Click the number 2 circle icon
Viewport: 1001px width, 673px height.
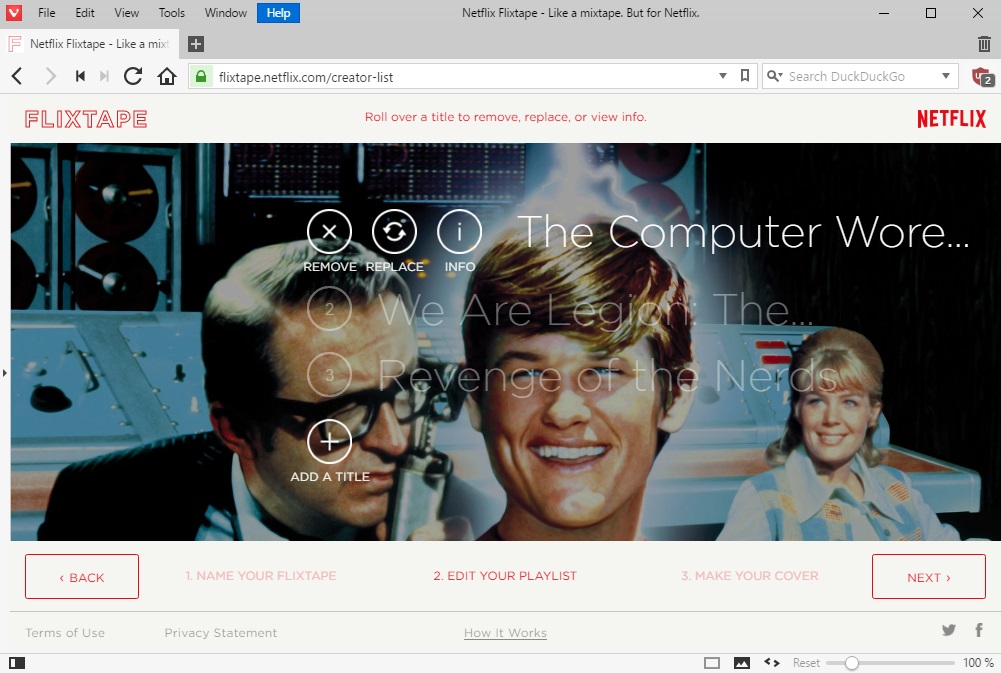(x=329, y=309)
